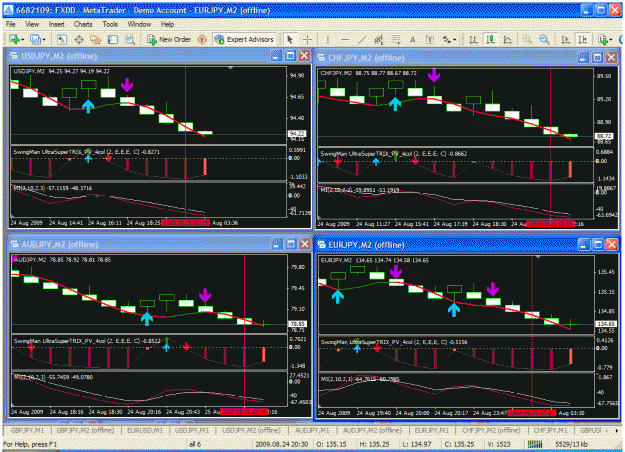
Task: Open the View menu
Action: pyautogui.click(x=32, y=24)
